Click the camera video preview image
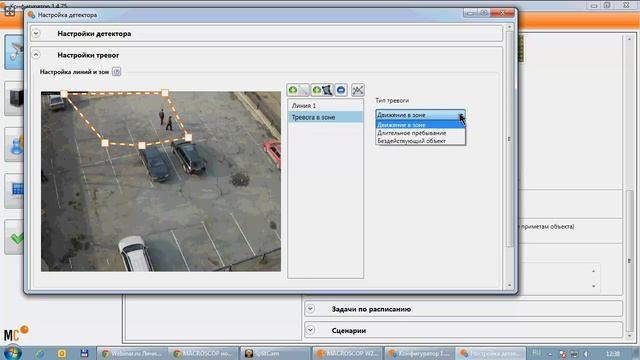The width and height of the screenshot is (640, 360). [161, 181]
